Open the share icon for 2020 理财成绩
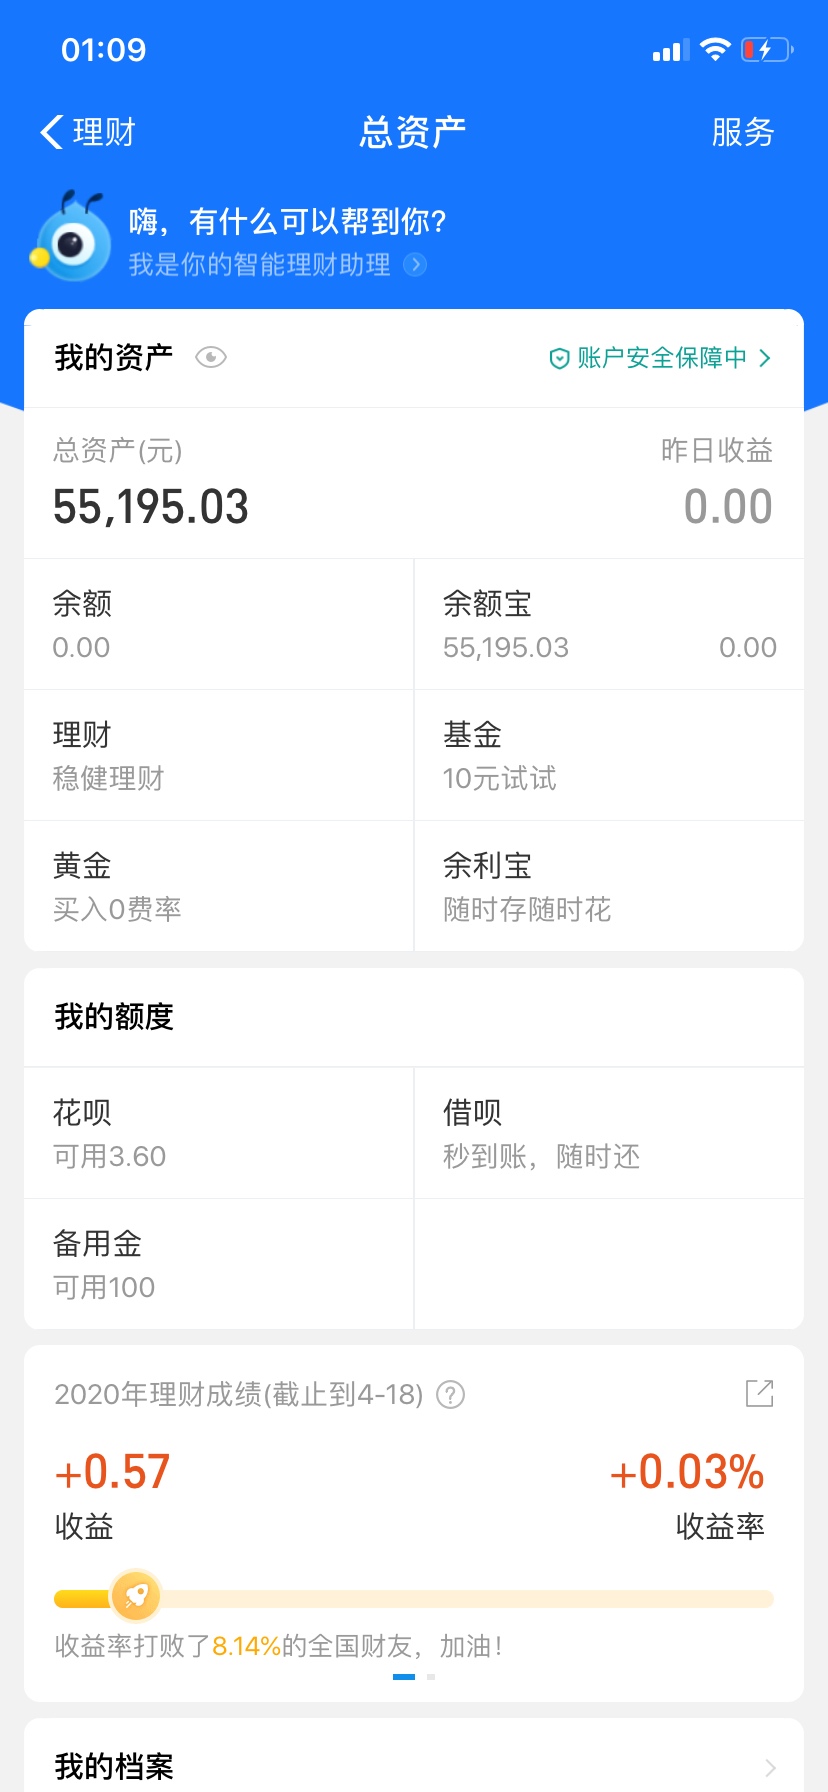828x1792 pixels. point(760,1393)
